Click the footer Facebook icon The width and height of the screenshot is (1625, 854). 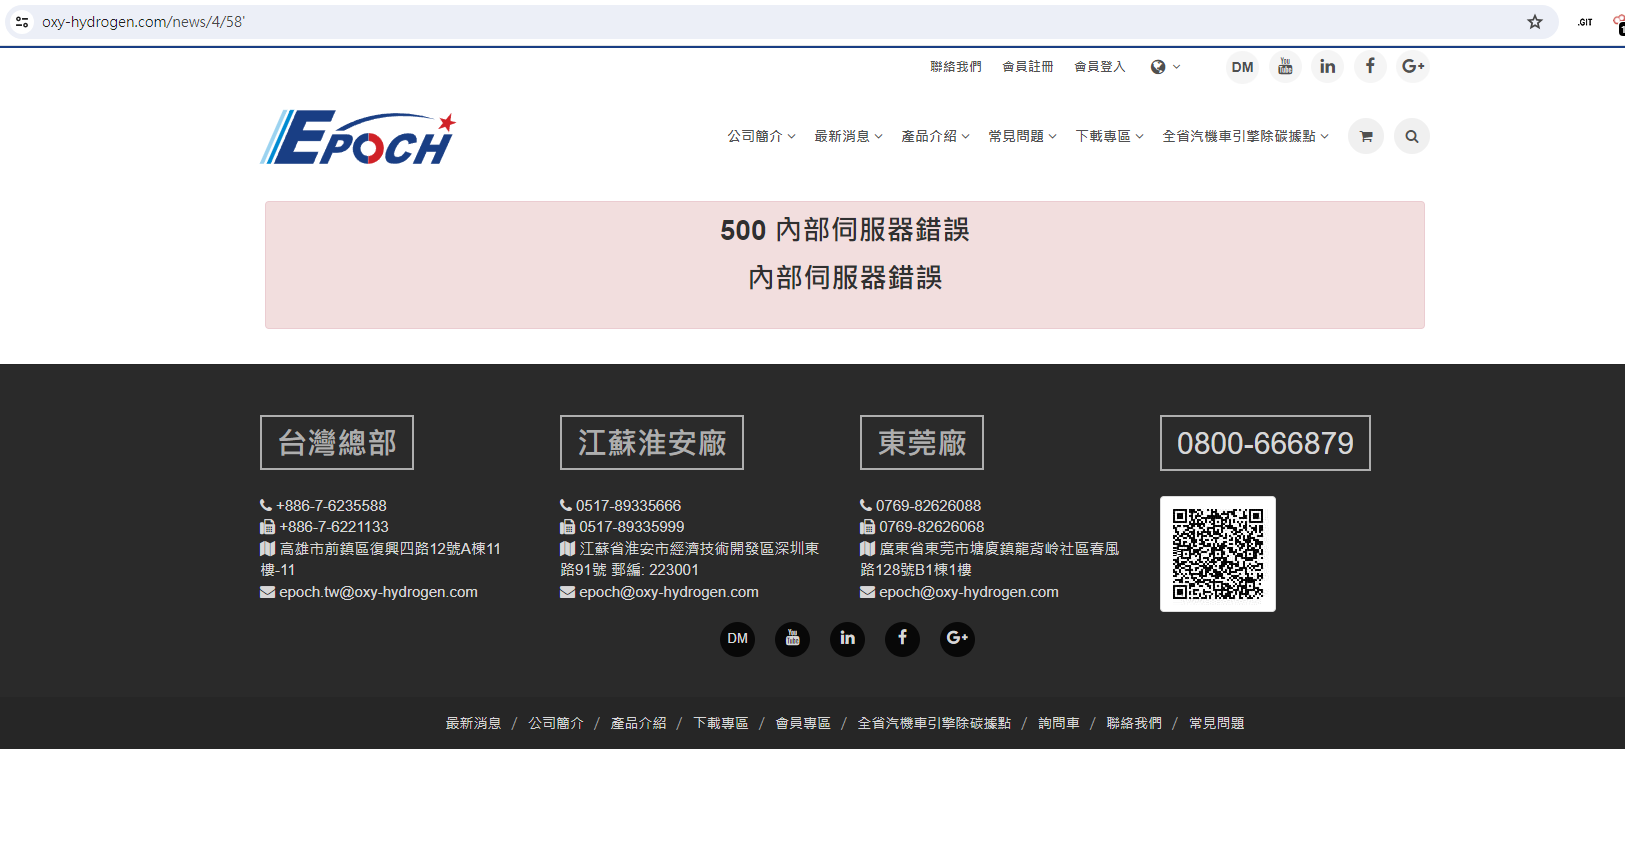coord(902,638)
